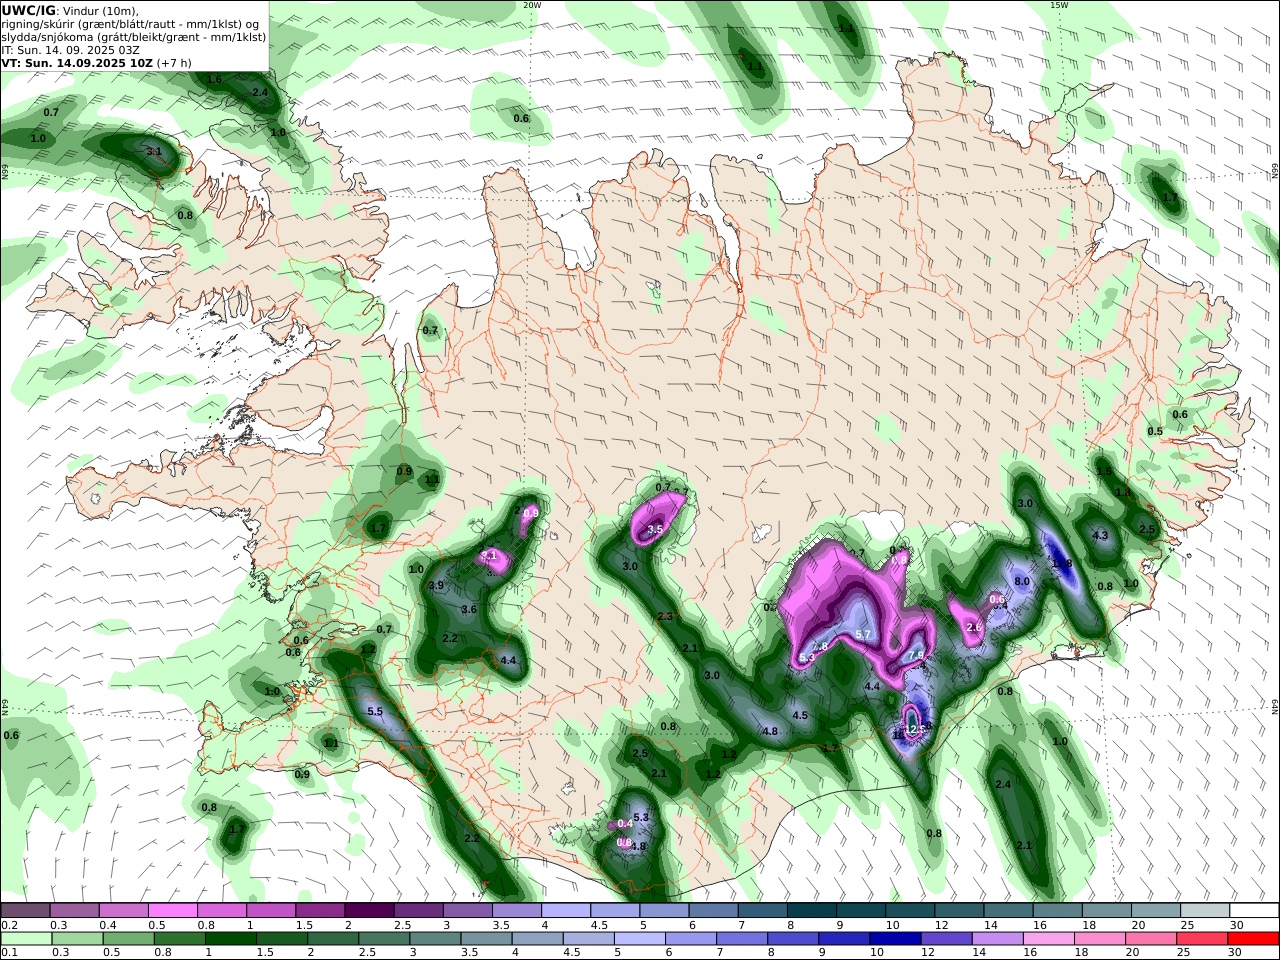This screenshot has width=1280, height=960.
Task: Pick the bright pink snow swatch between 0.5 and 0.8
Action: tap(172, 911)
